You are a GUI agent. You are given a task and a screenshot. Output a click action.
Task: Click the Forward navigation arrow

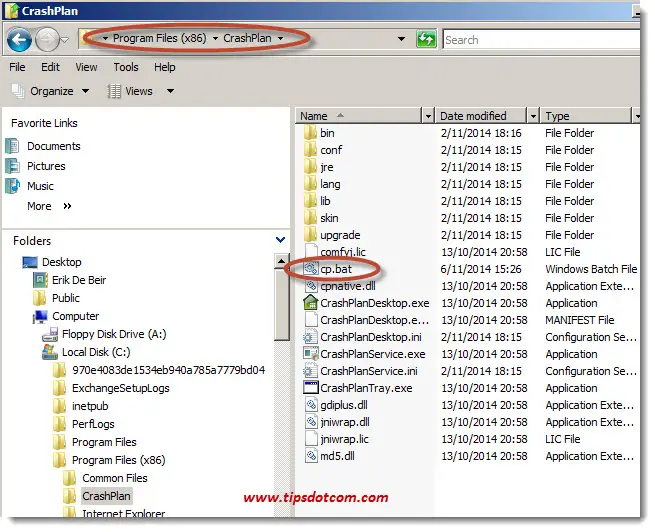click(47, 40)
